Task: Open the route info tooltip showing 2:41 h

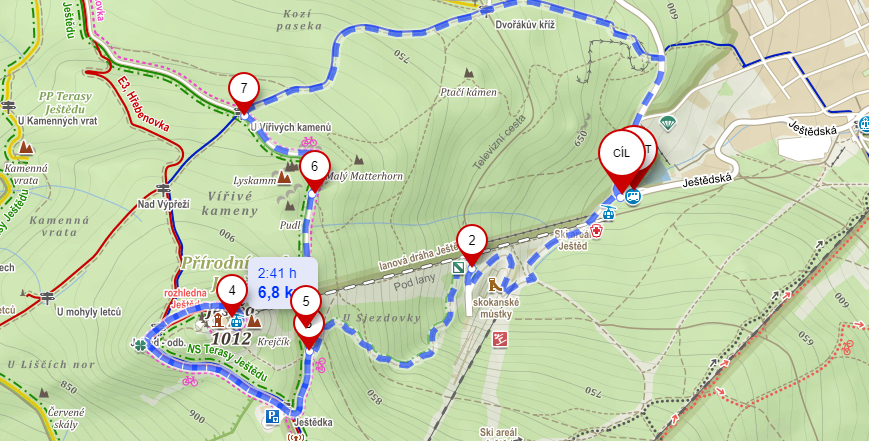Action: [283, 283]
